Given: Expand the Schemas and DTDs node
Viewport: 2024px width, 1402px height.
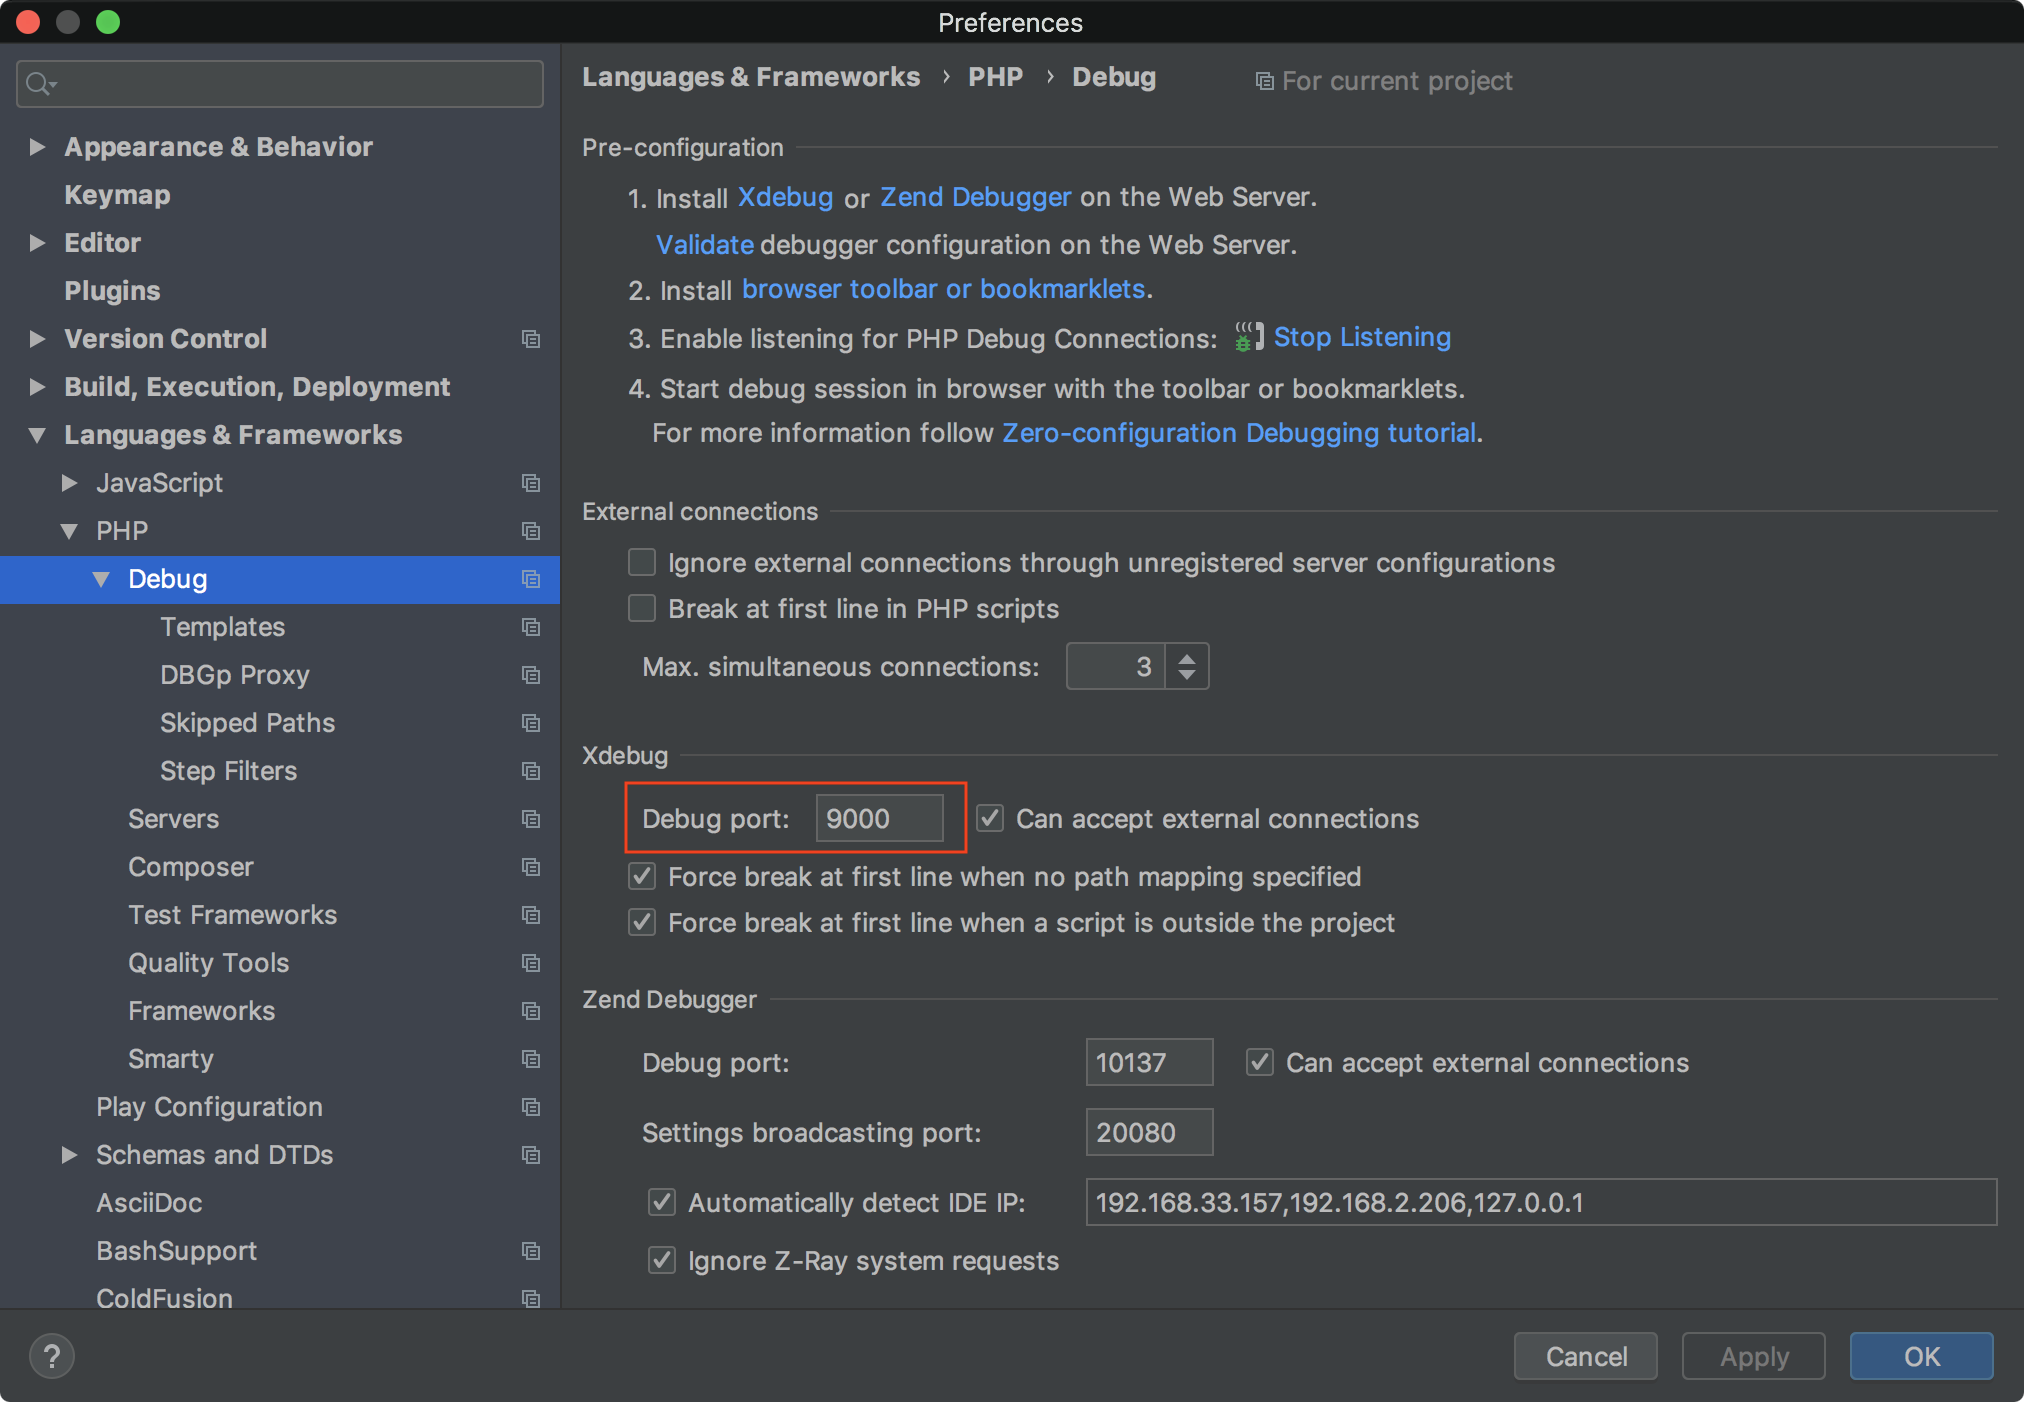Looking at the screenshot, I should point(69,1155).
